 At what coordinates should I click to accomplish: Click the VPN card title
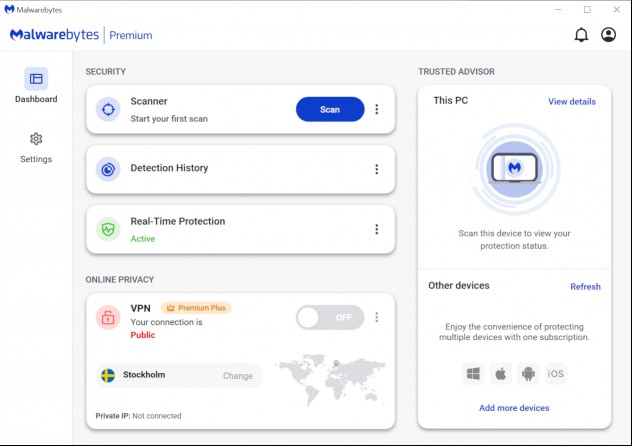pyautogui.click(x=140, y=308)
